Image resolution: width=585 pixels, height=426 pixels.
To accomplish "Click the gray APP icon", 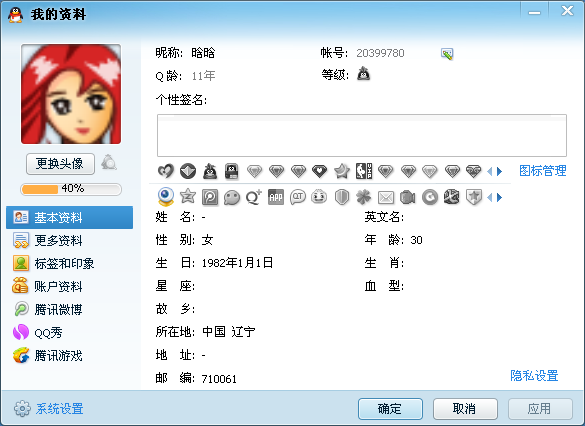I will coord(276,197).
